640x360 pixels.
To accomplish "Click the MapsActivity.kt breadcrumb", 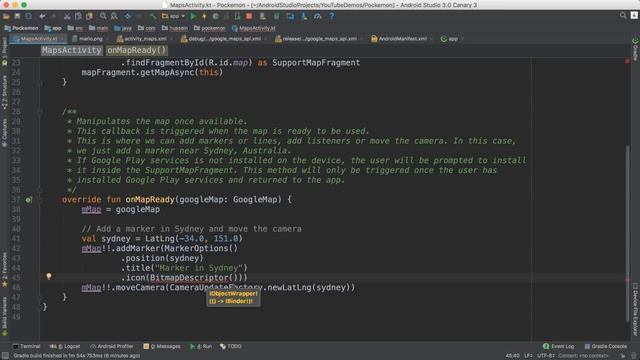I will (253, 28).
